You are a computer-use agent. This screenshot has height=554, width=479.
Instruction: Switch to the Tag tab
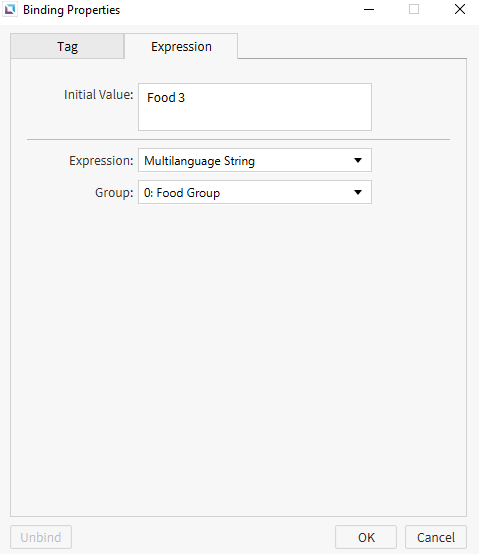67,46
